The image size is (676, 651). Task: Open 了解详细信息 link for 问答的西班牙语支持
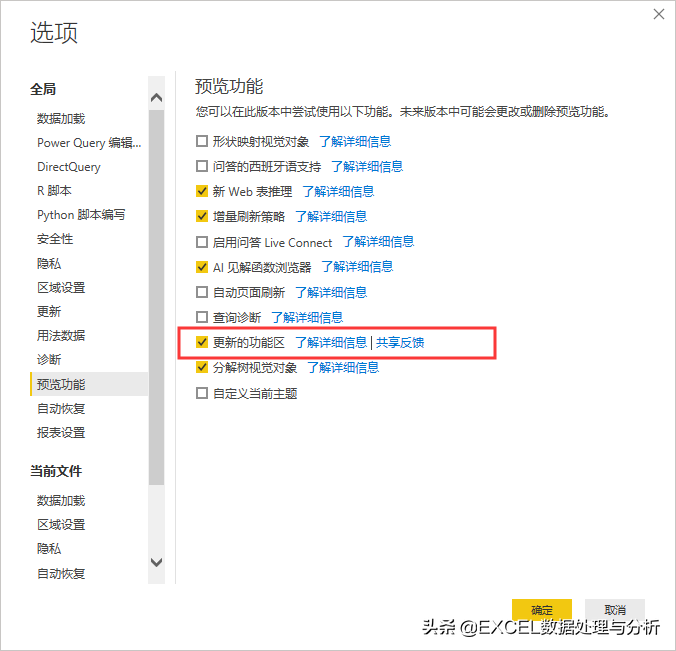[367, 166]
